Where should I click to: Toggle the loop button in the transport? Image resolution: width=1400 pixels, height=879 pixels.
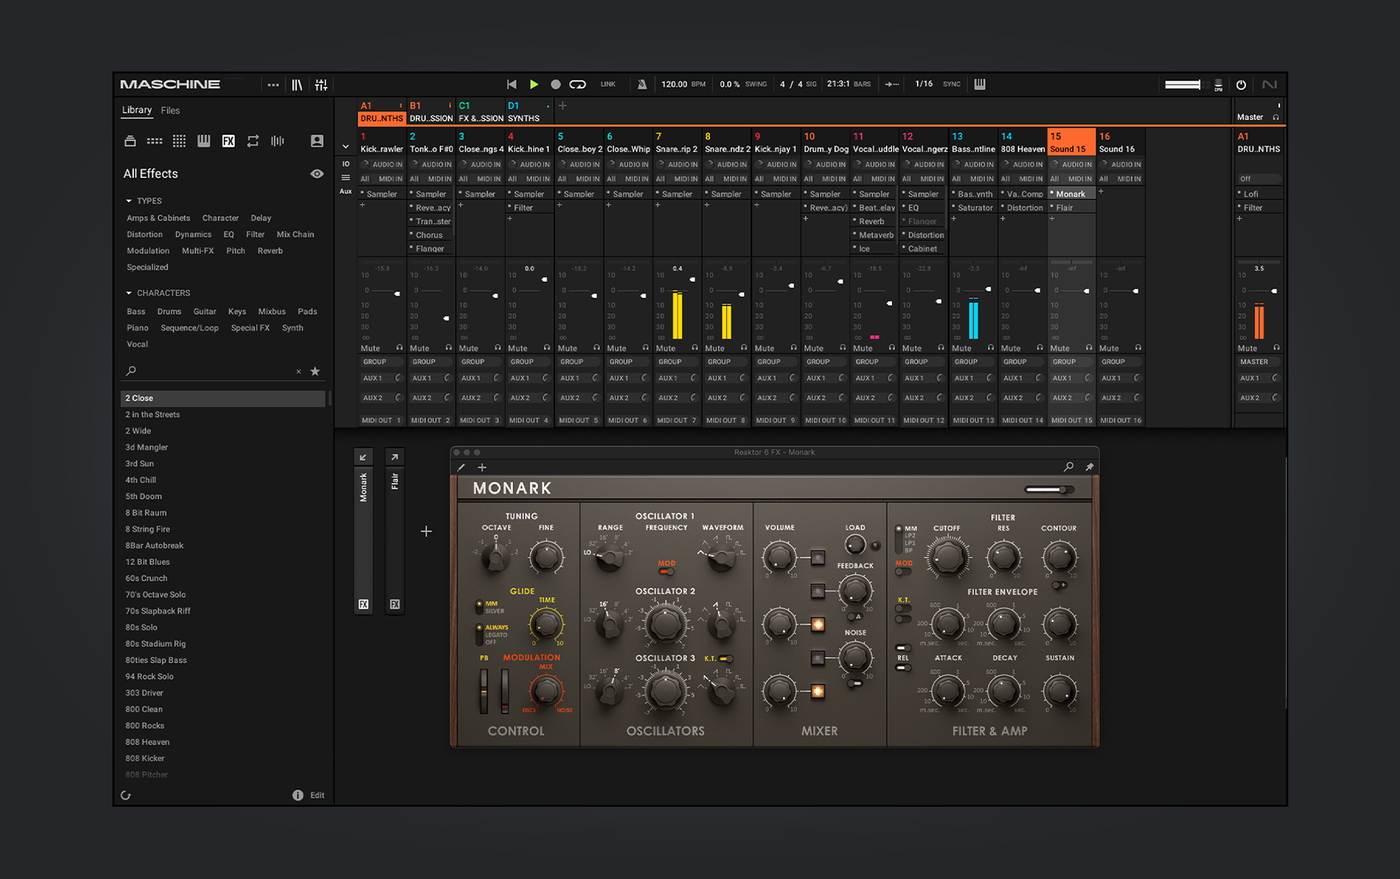tap(578, 85)
